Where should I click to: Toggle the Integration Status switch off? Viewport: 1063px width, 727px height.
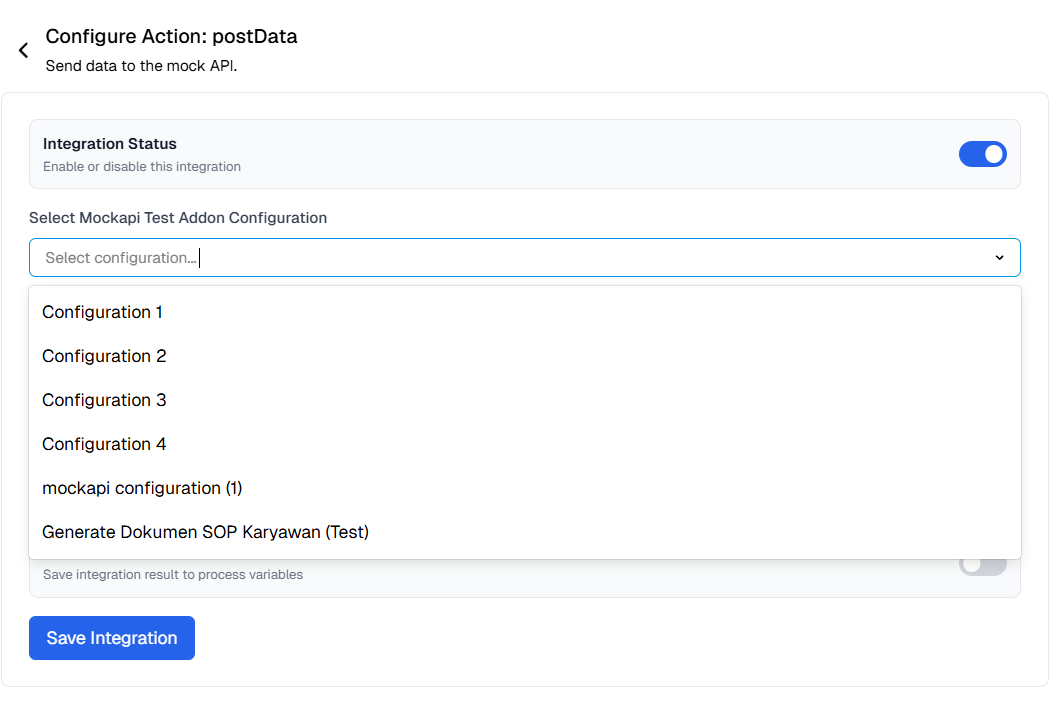click(x=983, y=154)
